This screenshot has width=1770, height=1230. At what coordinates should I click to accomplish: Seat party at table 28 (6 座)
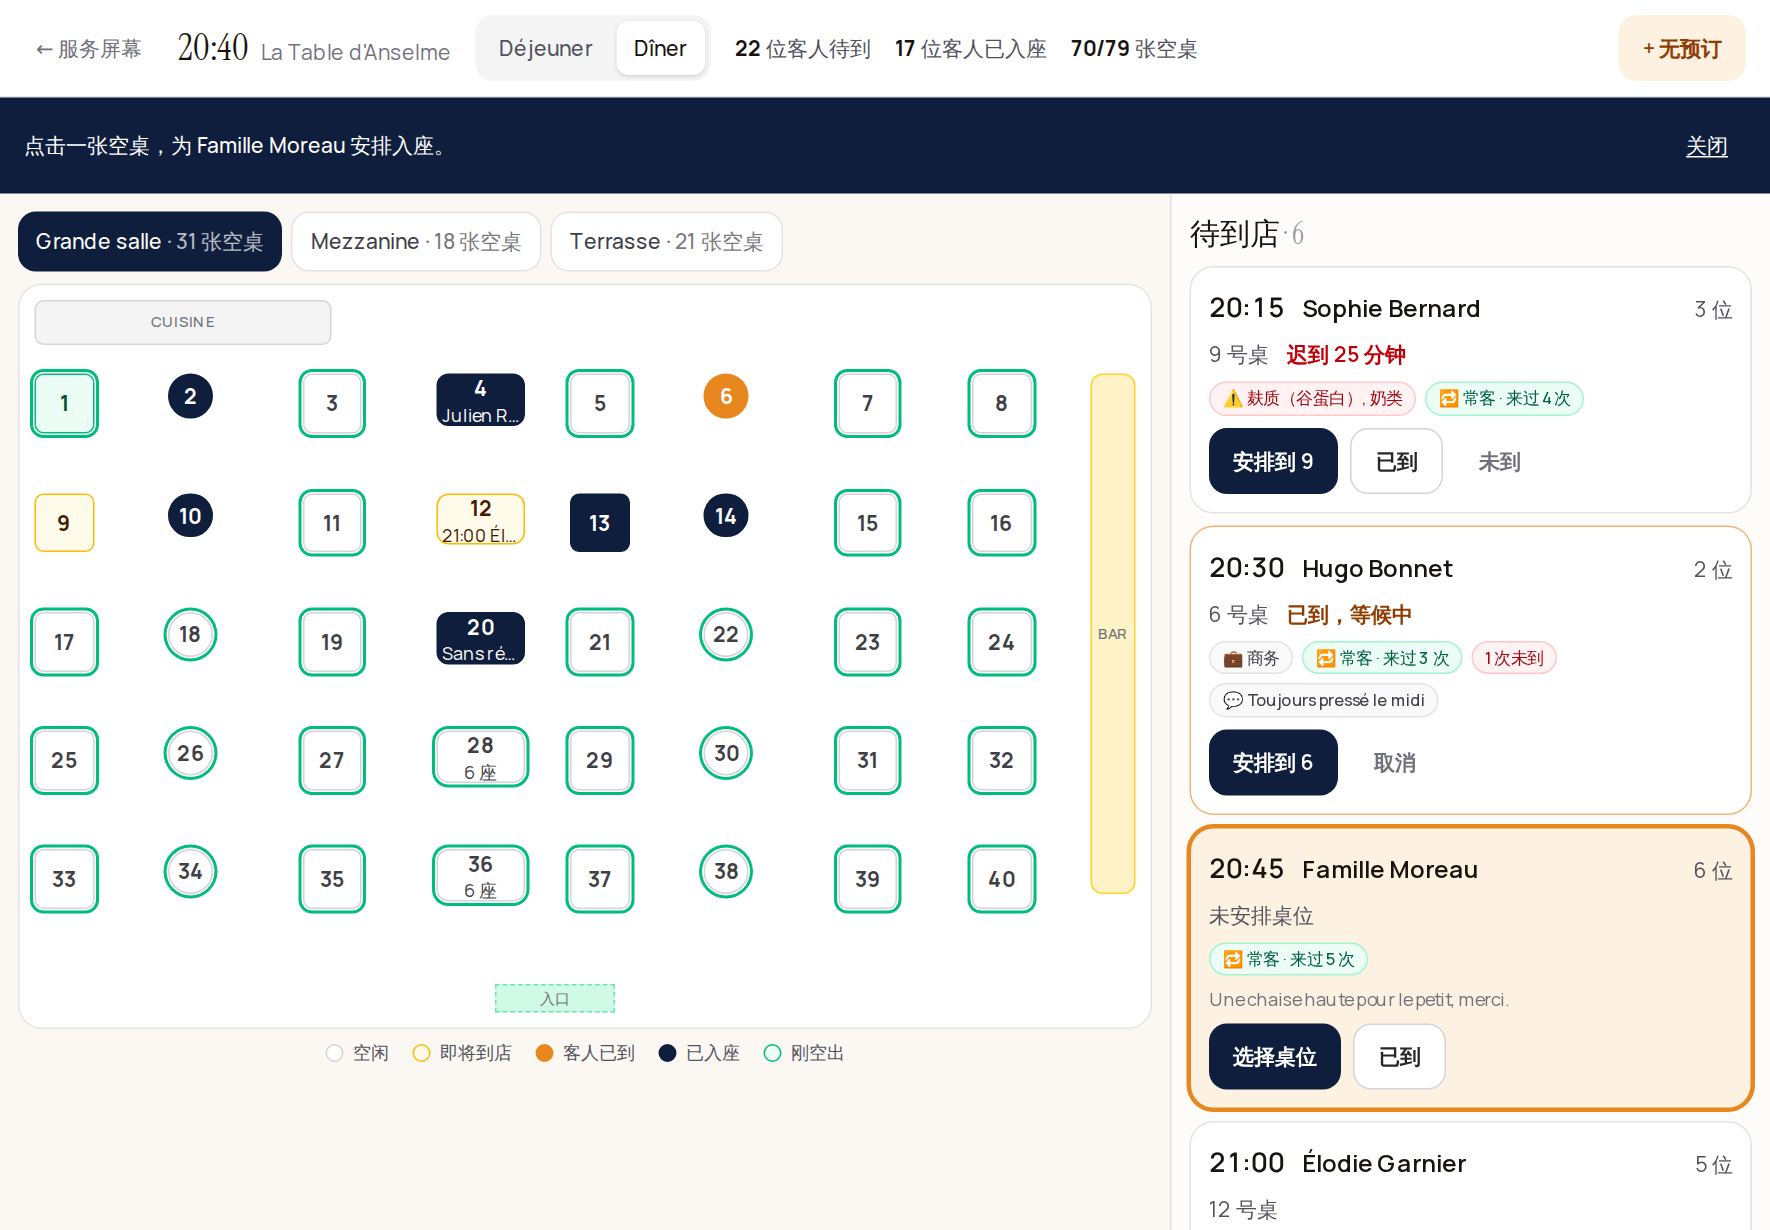[x=480, y=757]
